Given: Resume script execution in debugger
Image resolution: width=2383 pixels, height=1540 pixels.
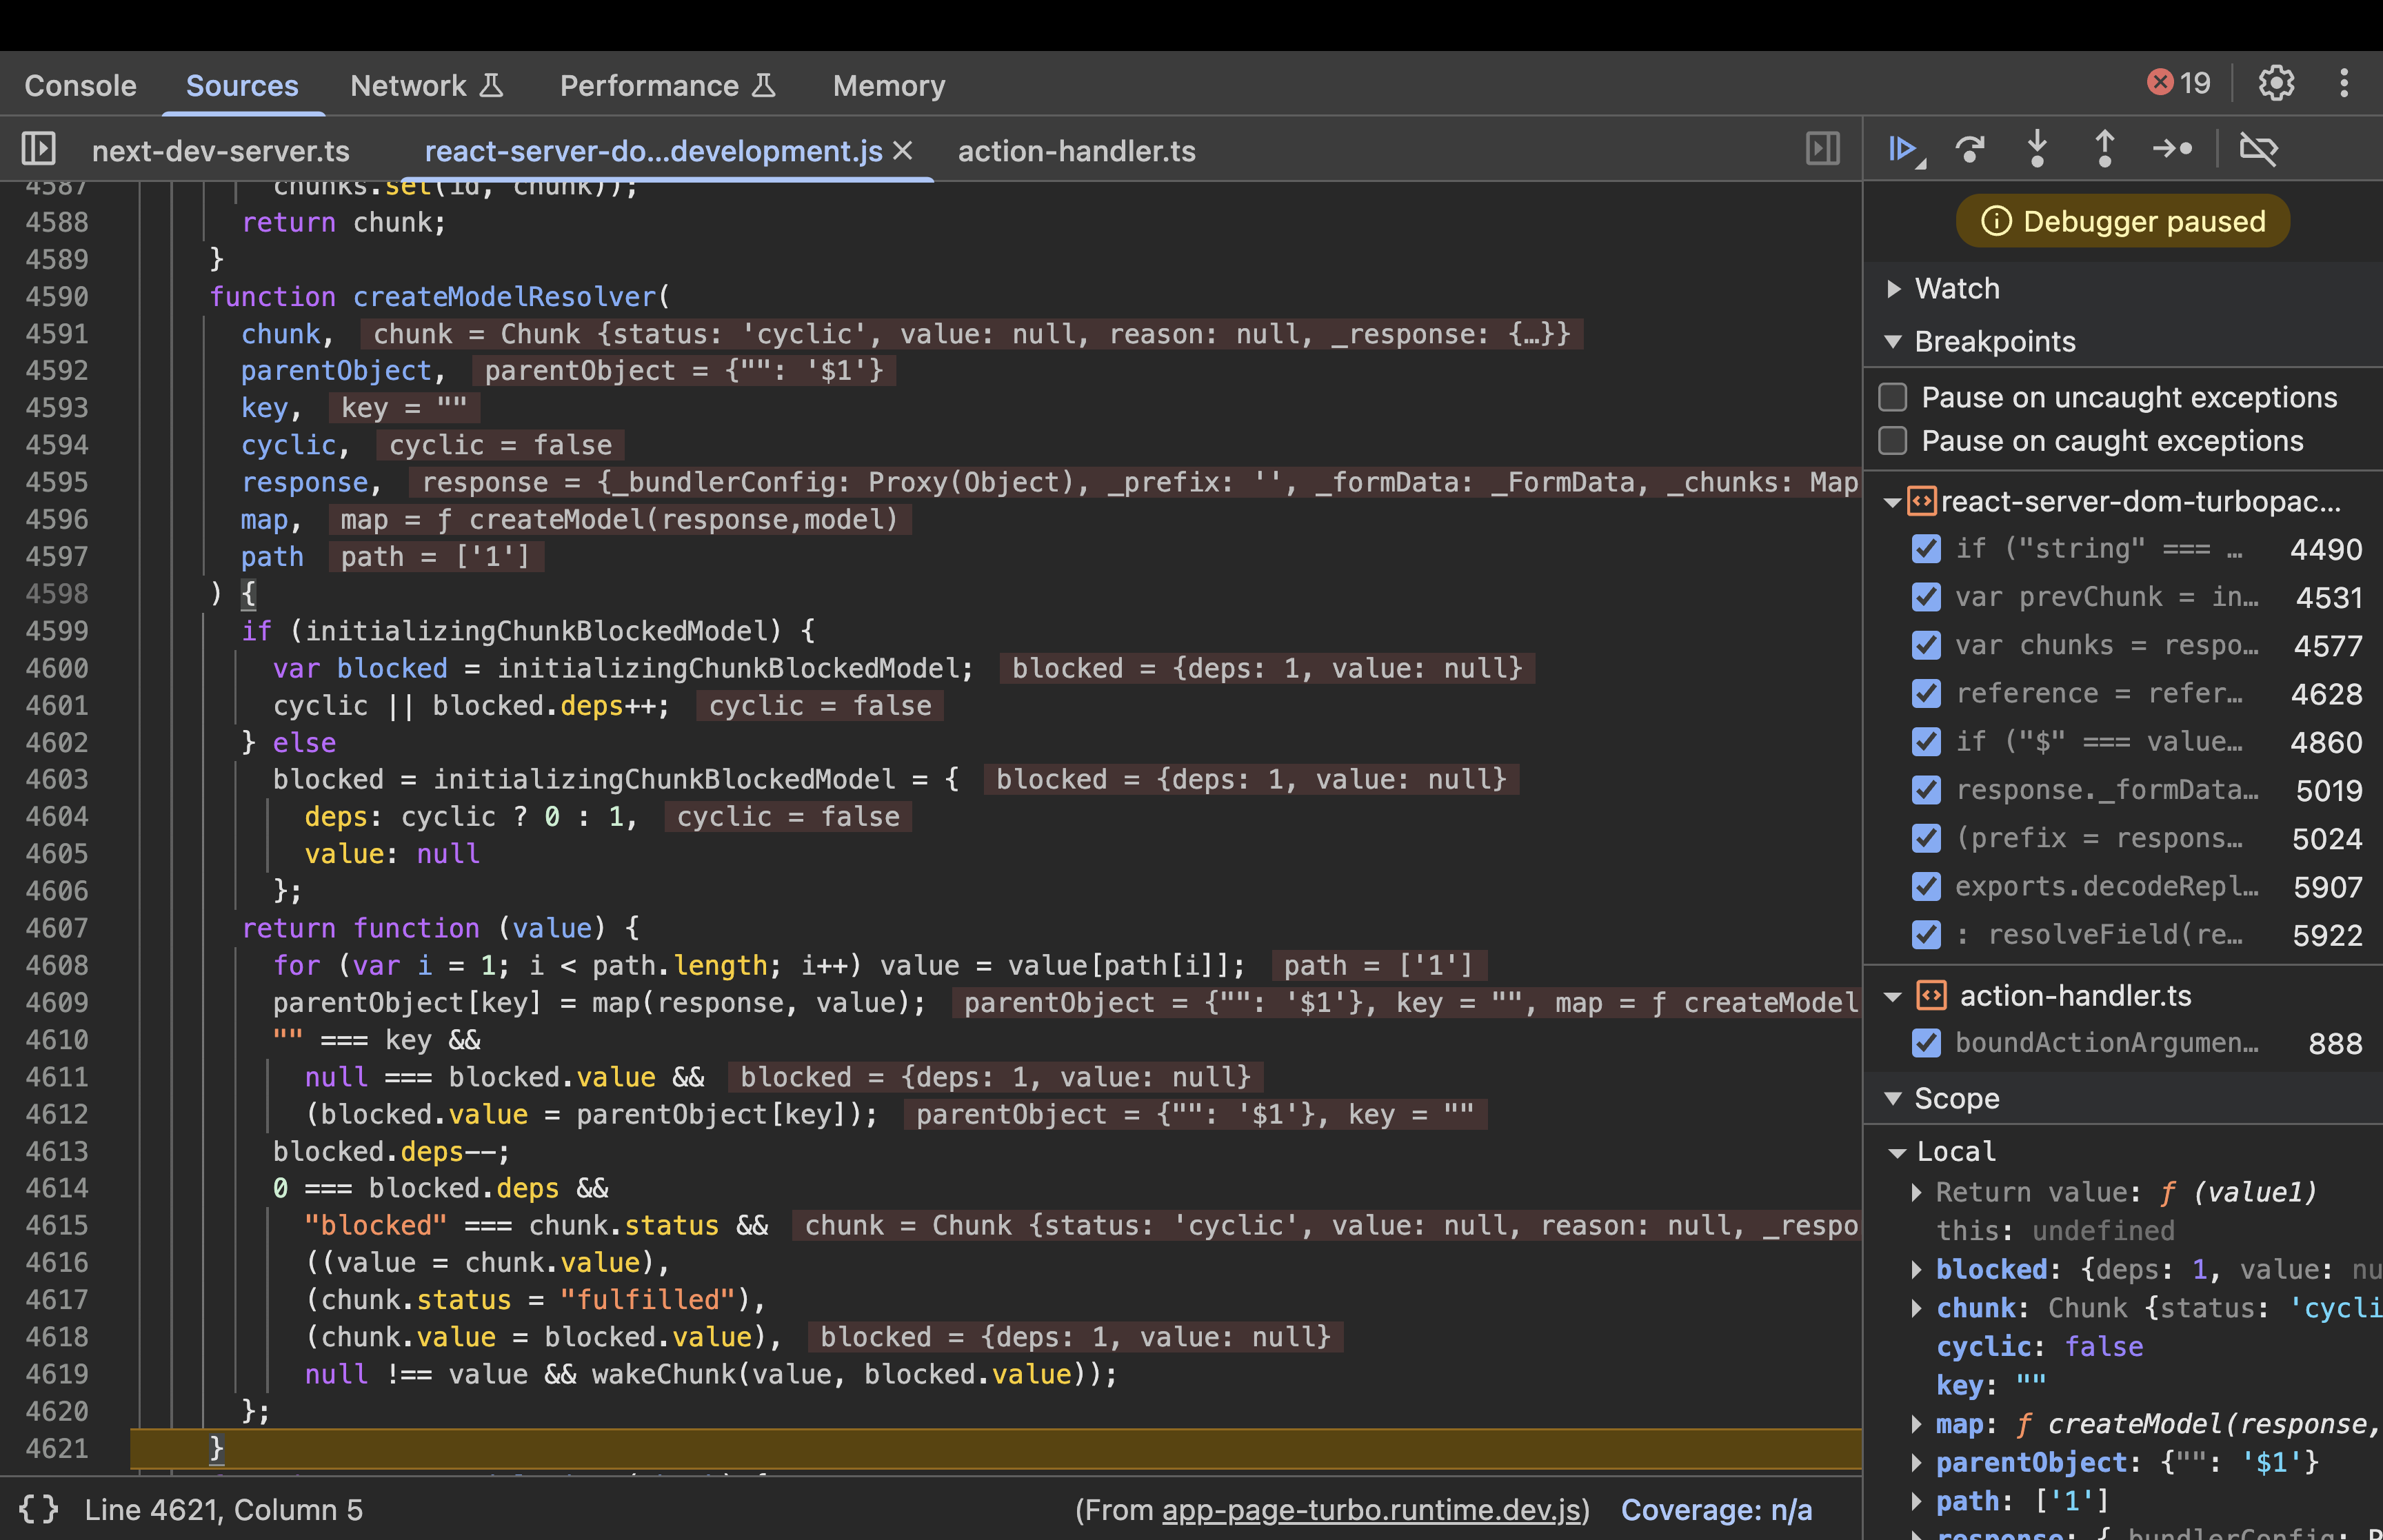Looking at the screenshot, I should click(x=1903, y=150).
